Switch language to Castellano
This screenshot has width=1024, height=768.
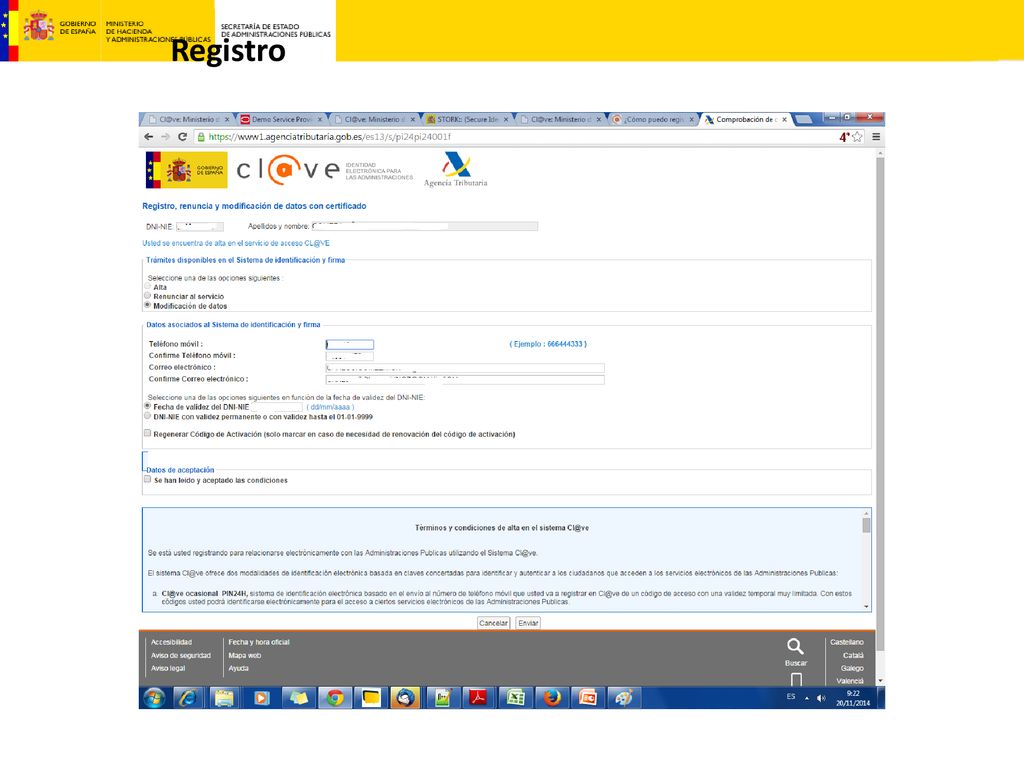pos(846,642)
